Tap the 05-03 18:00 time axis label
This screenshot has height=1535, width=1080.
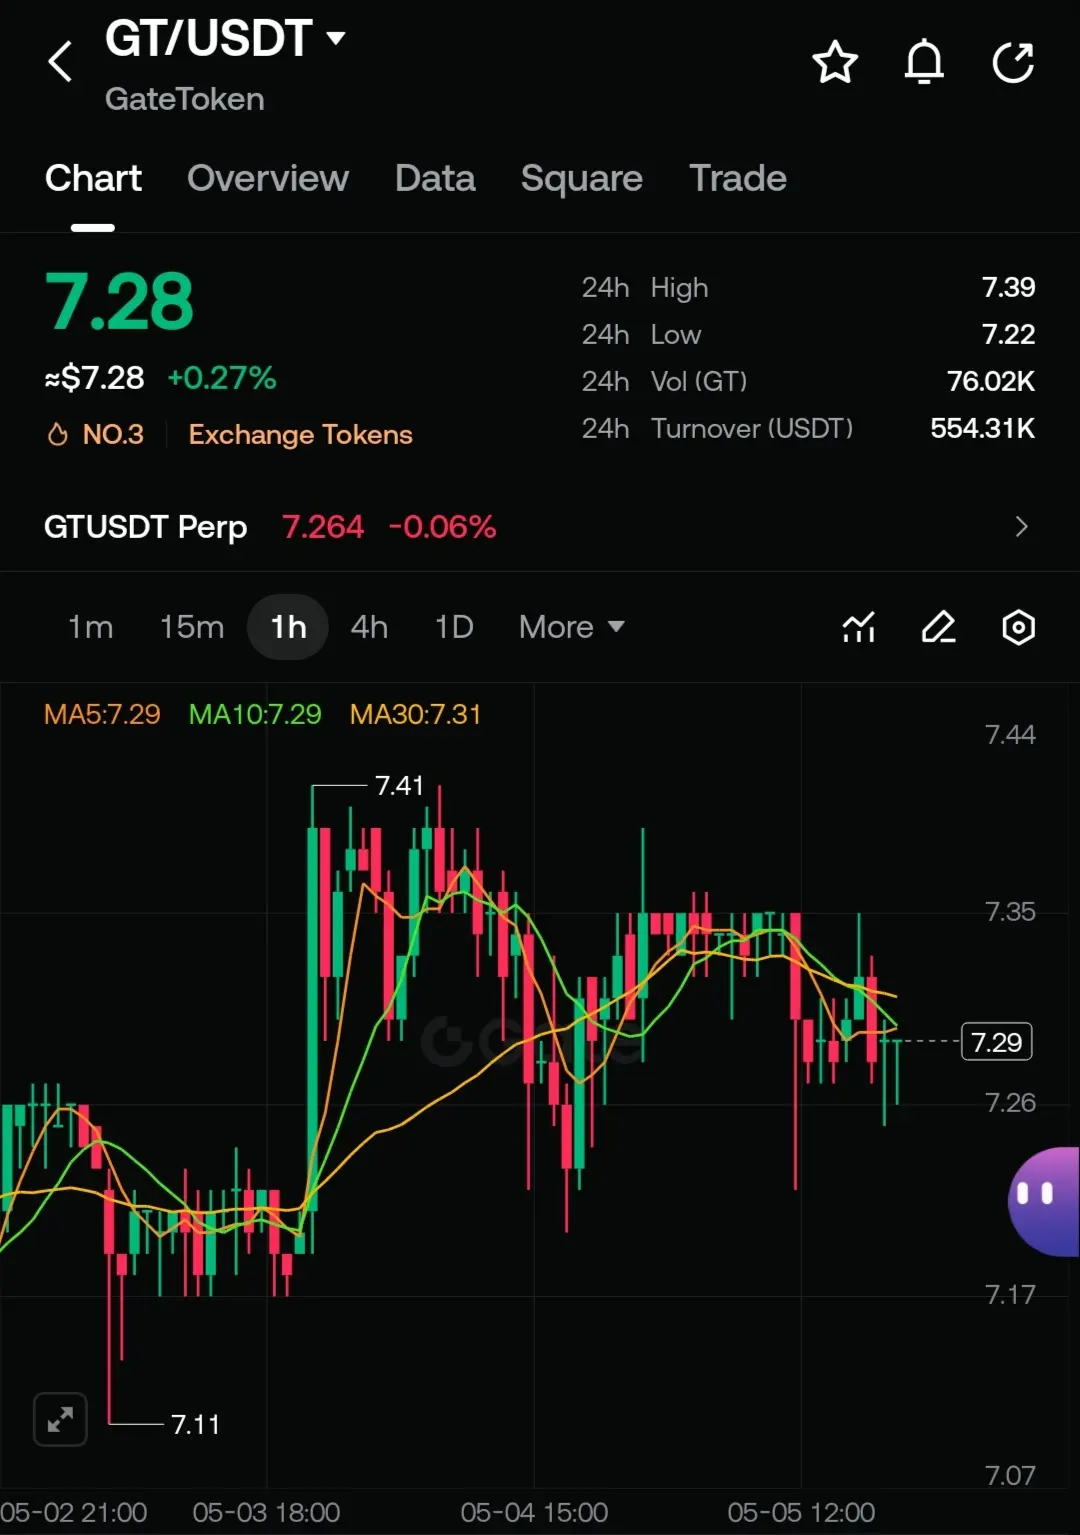pos(266,1512)
